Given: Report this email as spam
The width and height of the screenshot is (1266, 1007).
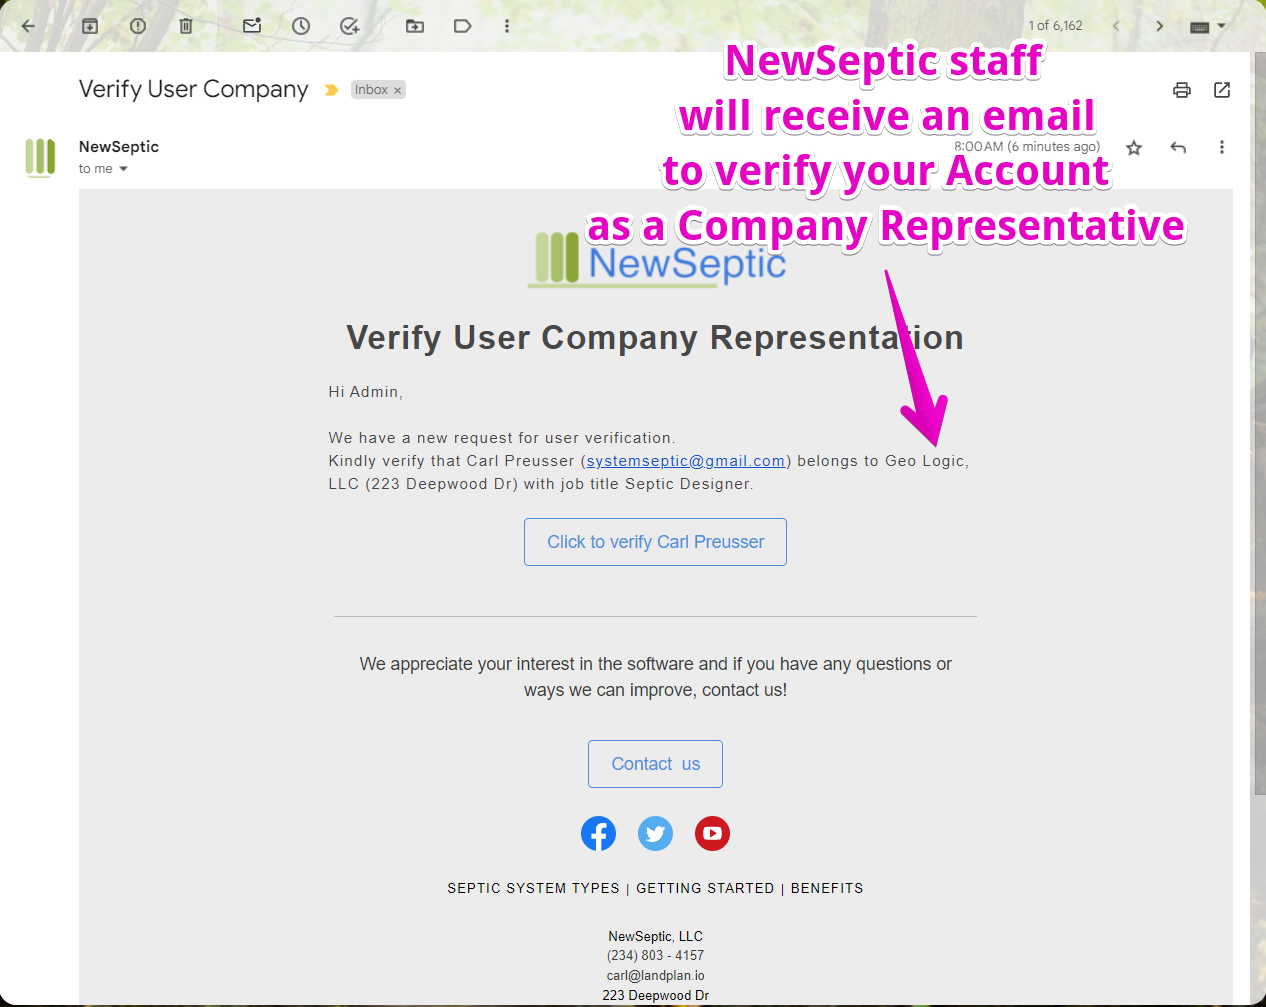Looking at the screenshot, I should (x=138, y=26).
